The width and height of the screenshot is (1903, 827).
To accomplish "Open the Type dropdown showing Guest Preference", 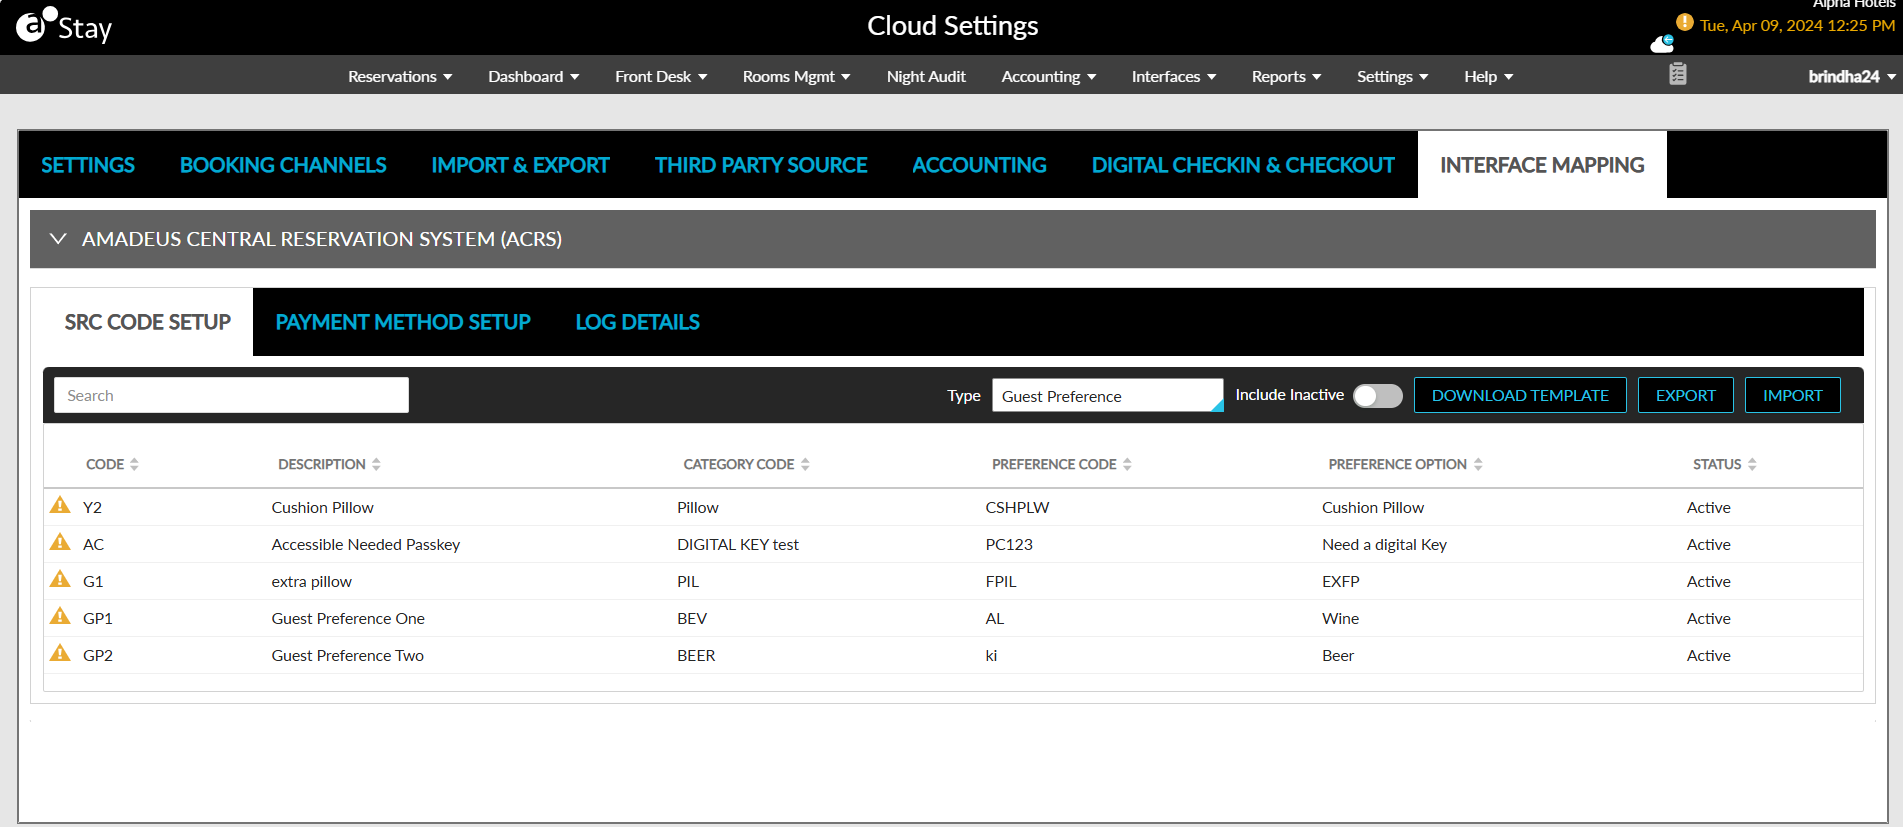I will (1107, 396).
